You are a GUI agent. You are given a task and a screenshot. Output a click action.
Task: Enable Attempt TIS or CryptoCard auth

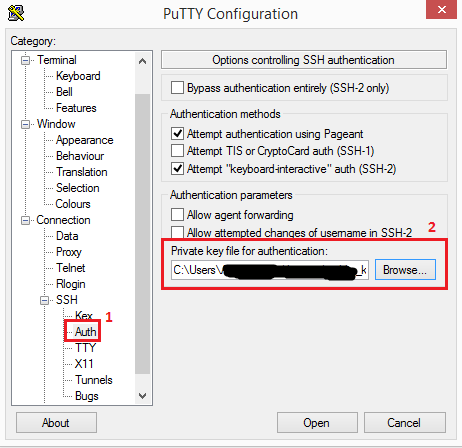[177, 151]
